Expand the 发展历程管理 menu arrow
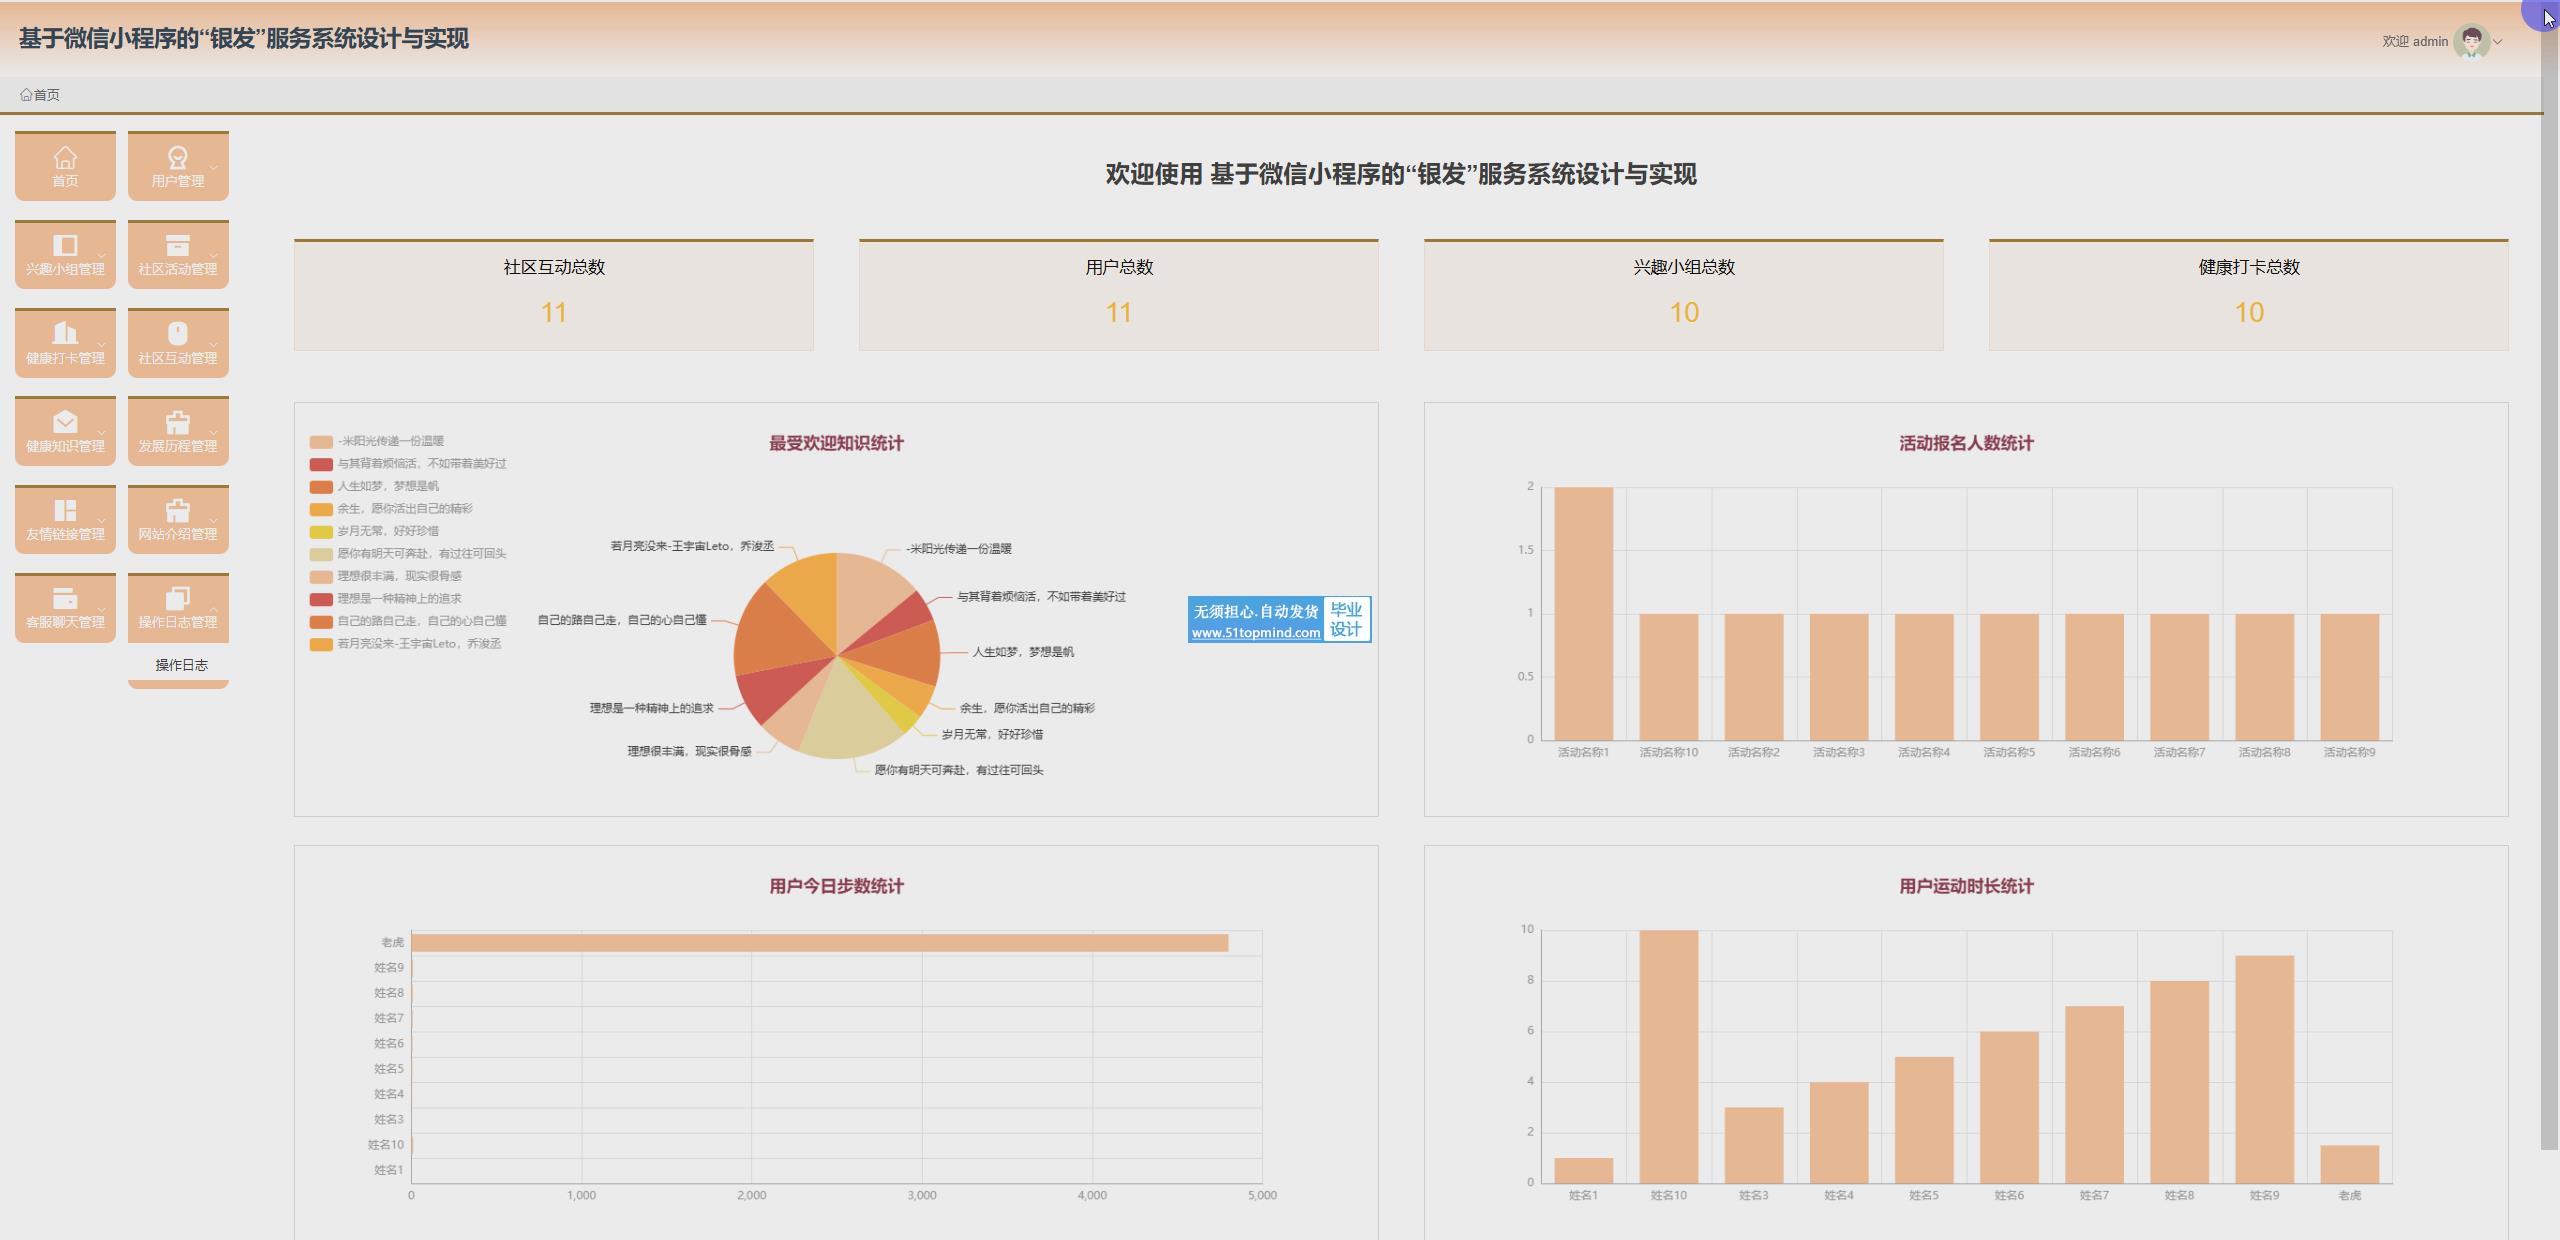This screenshot has height=1240, width=2560. click(x=213, y=433)
